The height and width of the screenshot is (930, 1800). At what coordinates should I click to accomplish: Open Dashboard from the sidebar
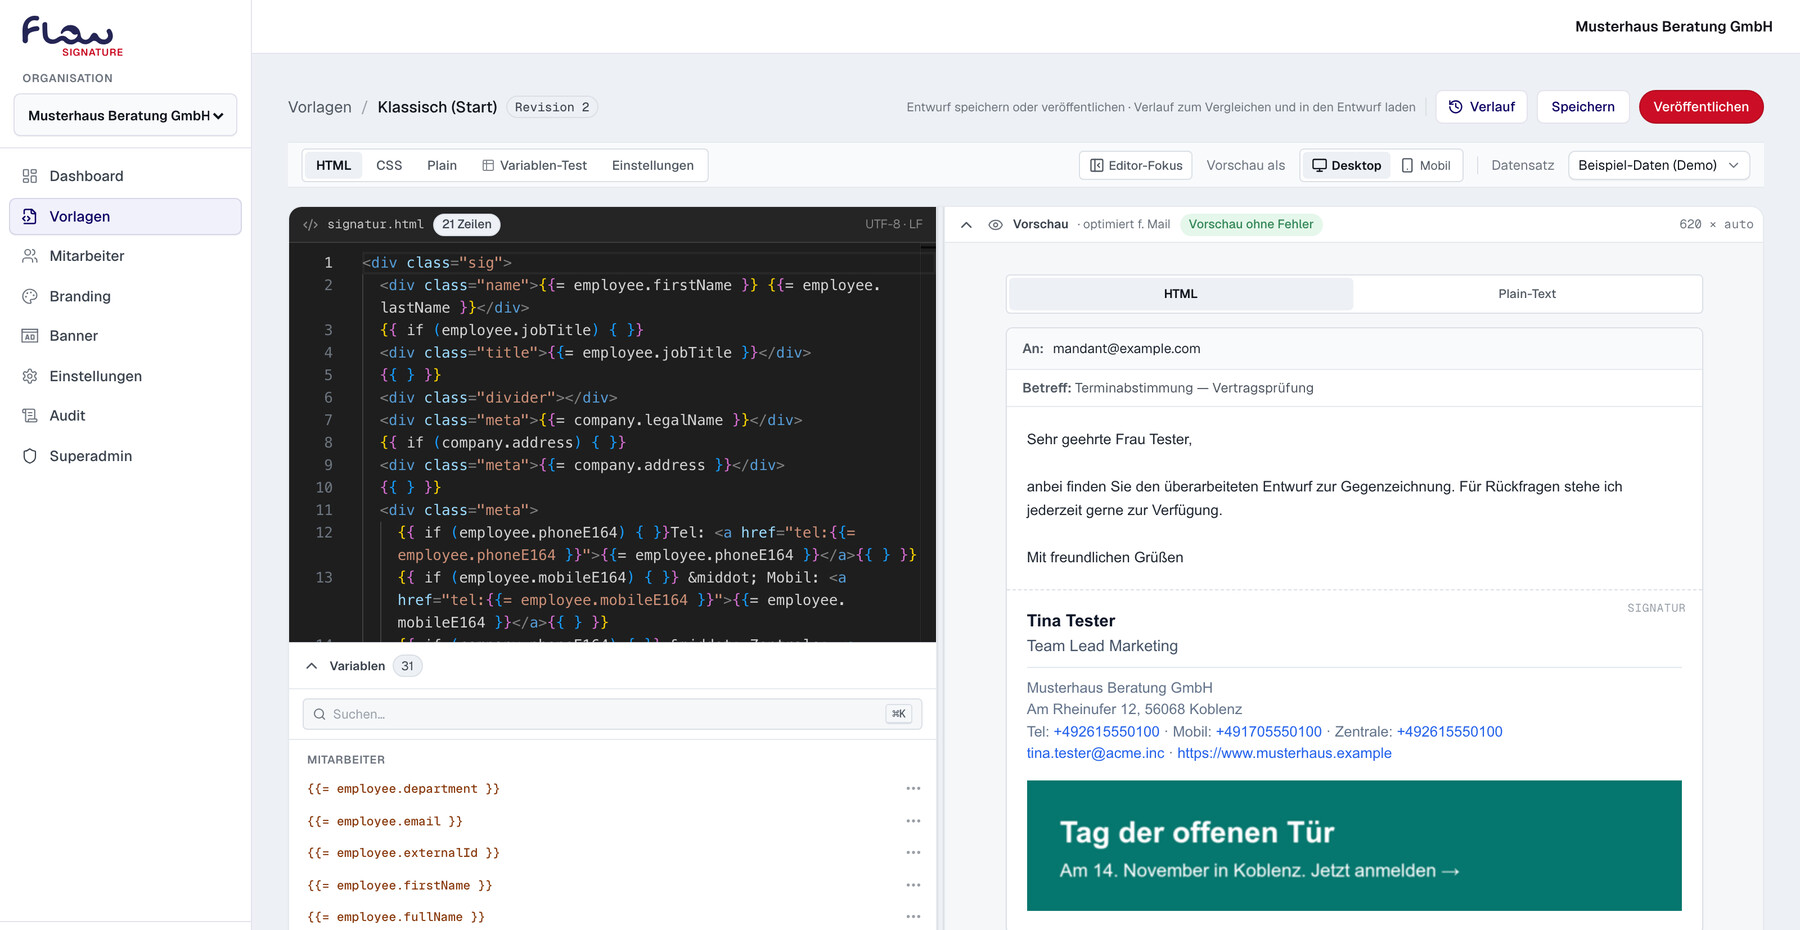[x=125, y=176]
